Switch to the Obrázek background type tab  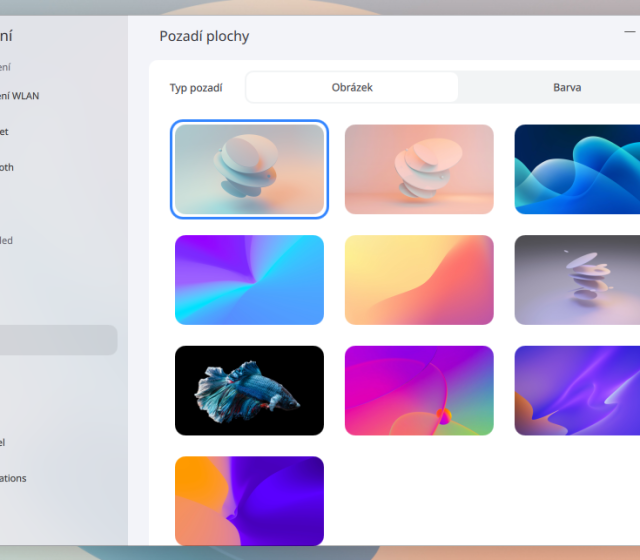352,87
